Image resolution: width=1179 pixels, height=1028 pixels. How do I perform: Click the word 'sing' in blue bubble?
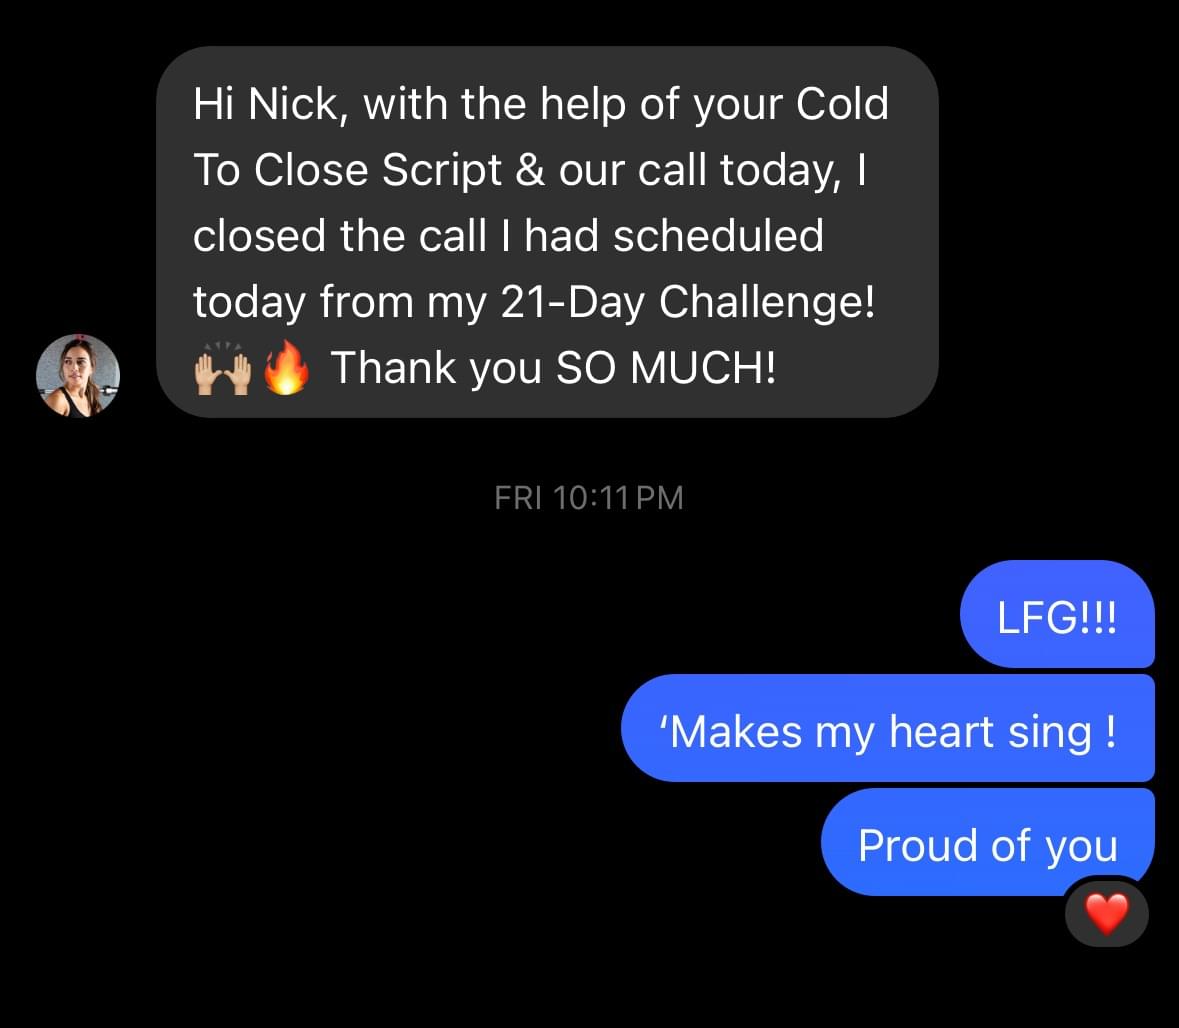coord(1050,732)
